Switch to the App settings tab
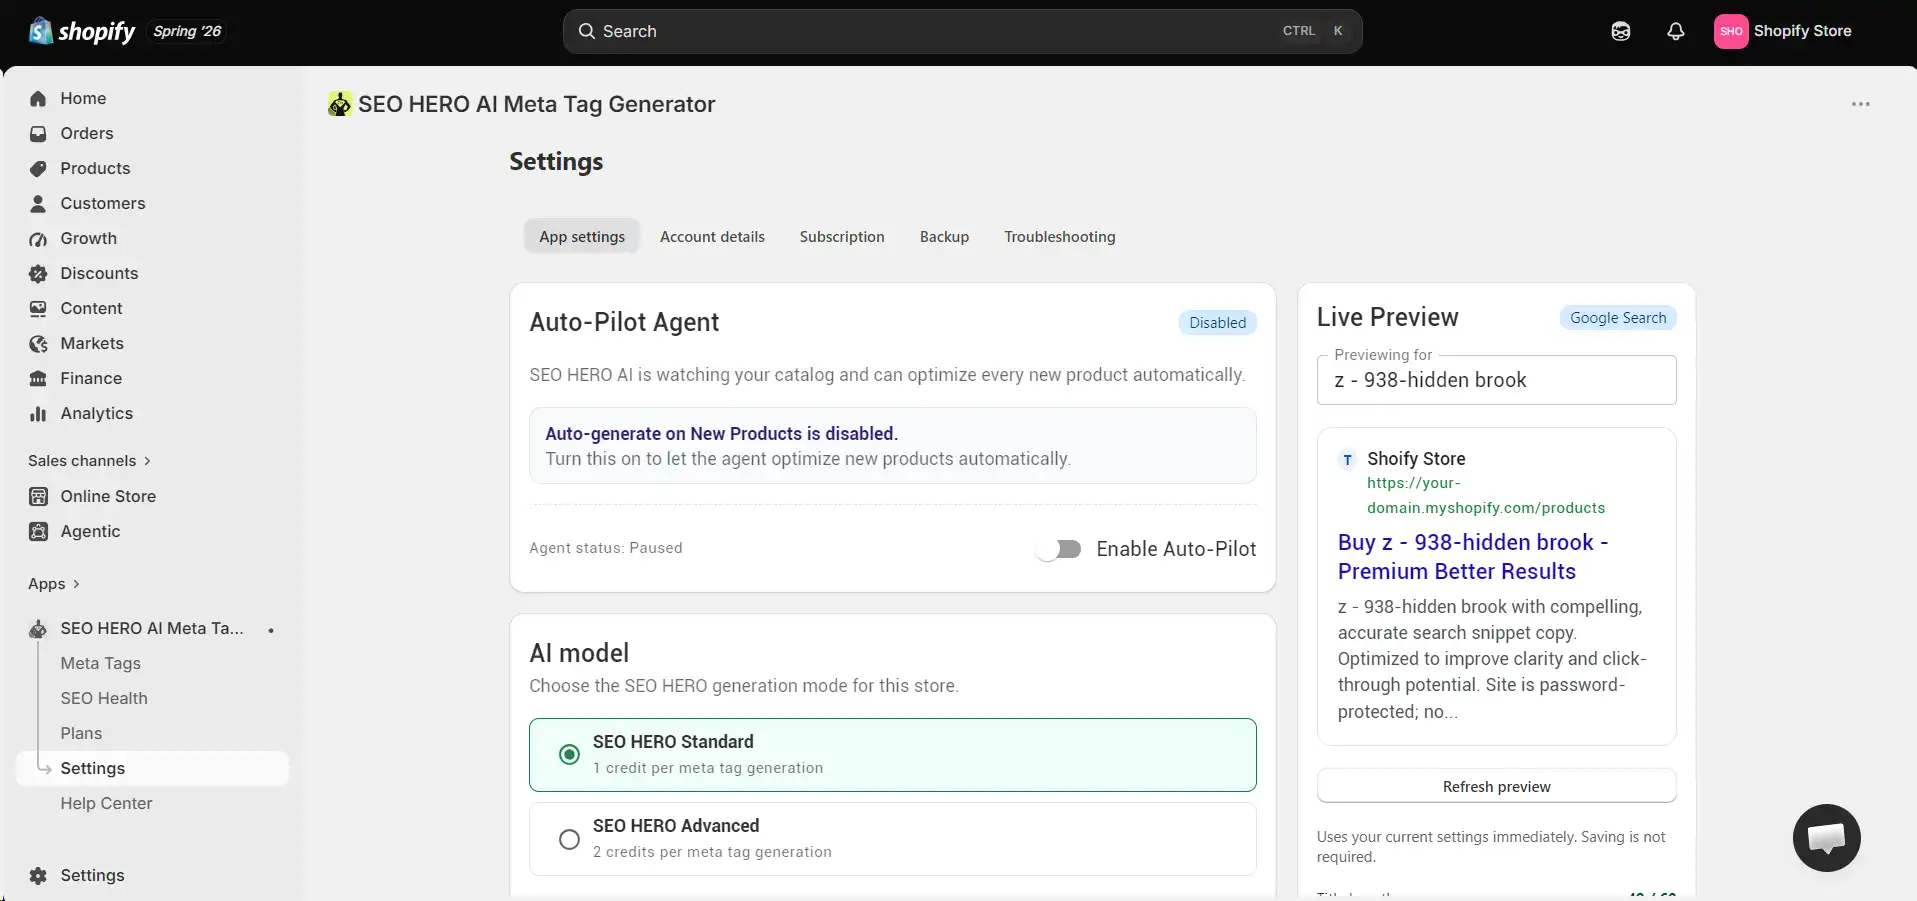The height and width of the screenshot is (901, 1917). [582, 237]
